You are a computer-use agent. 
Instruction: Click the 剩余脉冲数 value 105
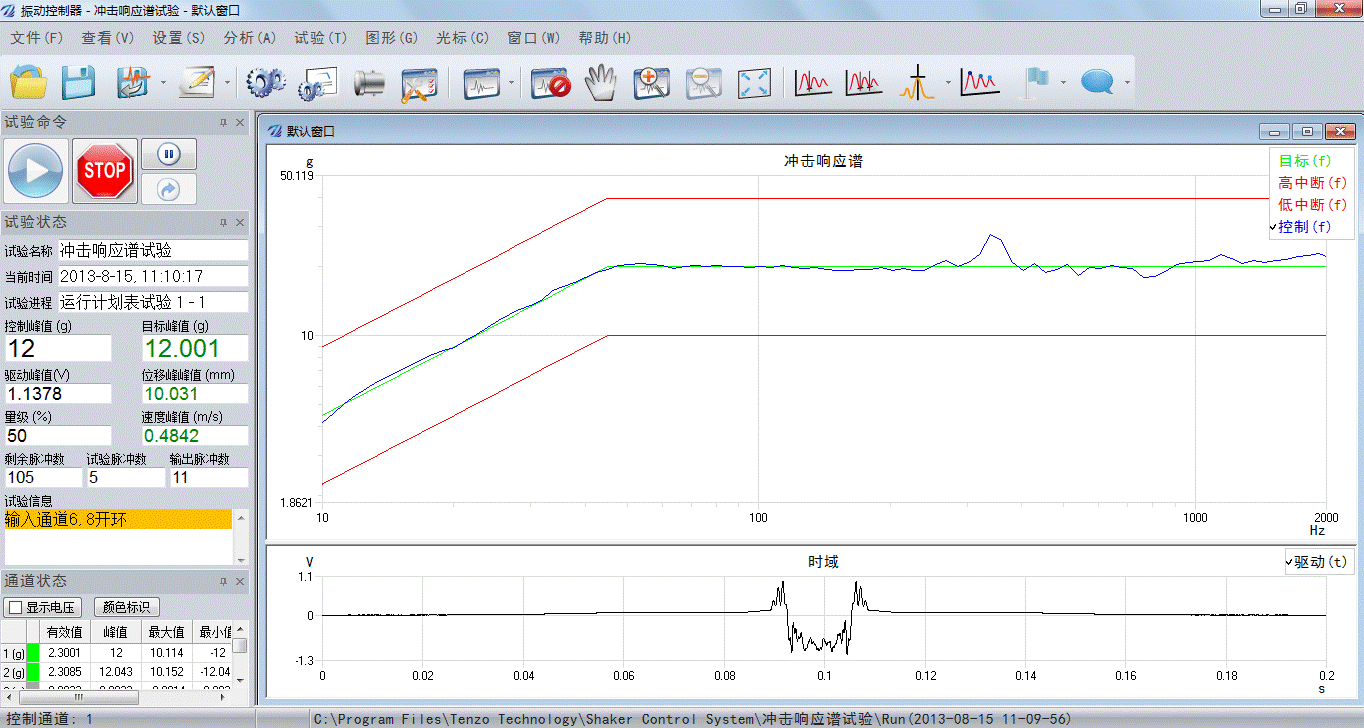coord(43,477)
